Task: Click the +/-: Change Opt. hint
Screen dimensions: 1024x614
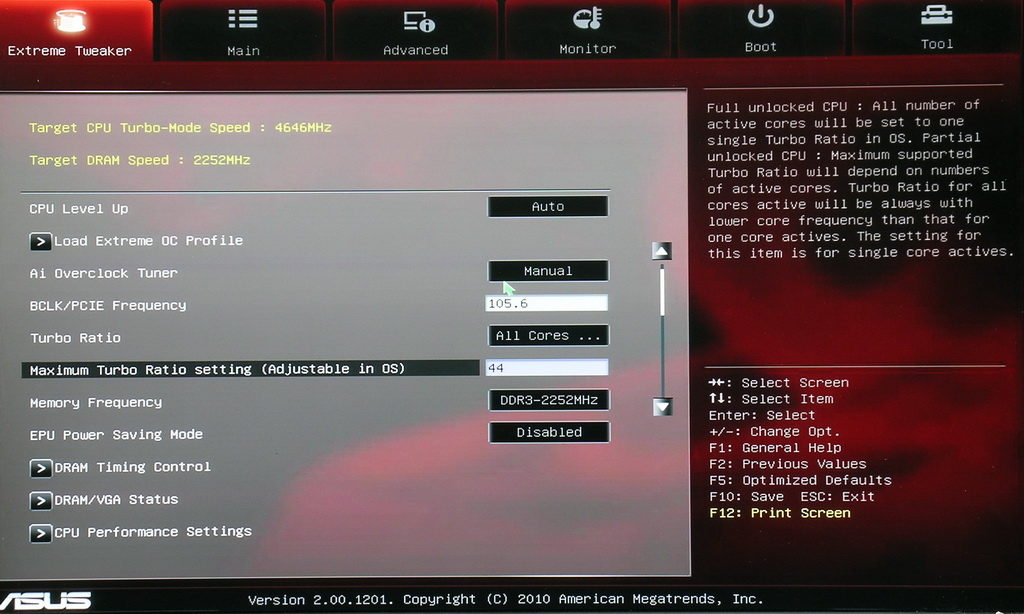Action: click(774, 431)
